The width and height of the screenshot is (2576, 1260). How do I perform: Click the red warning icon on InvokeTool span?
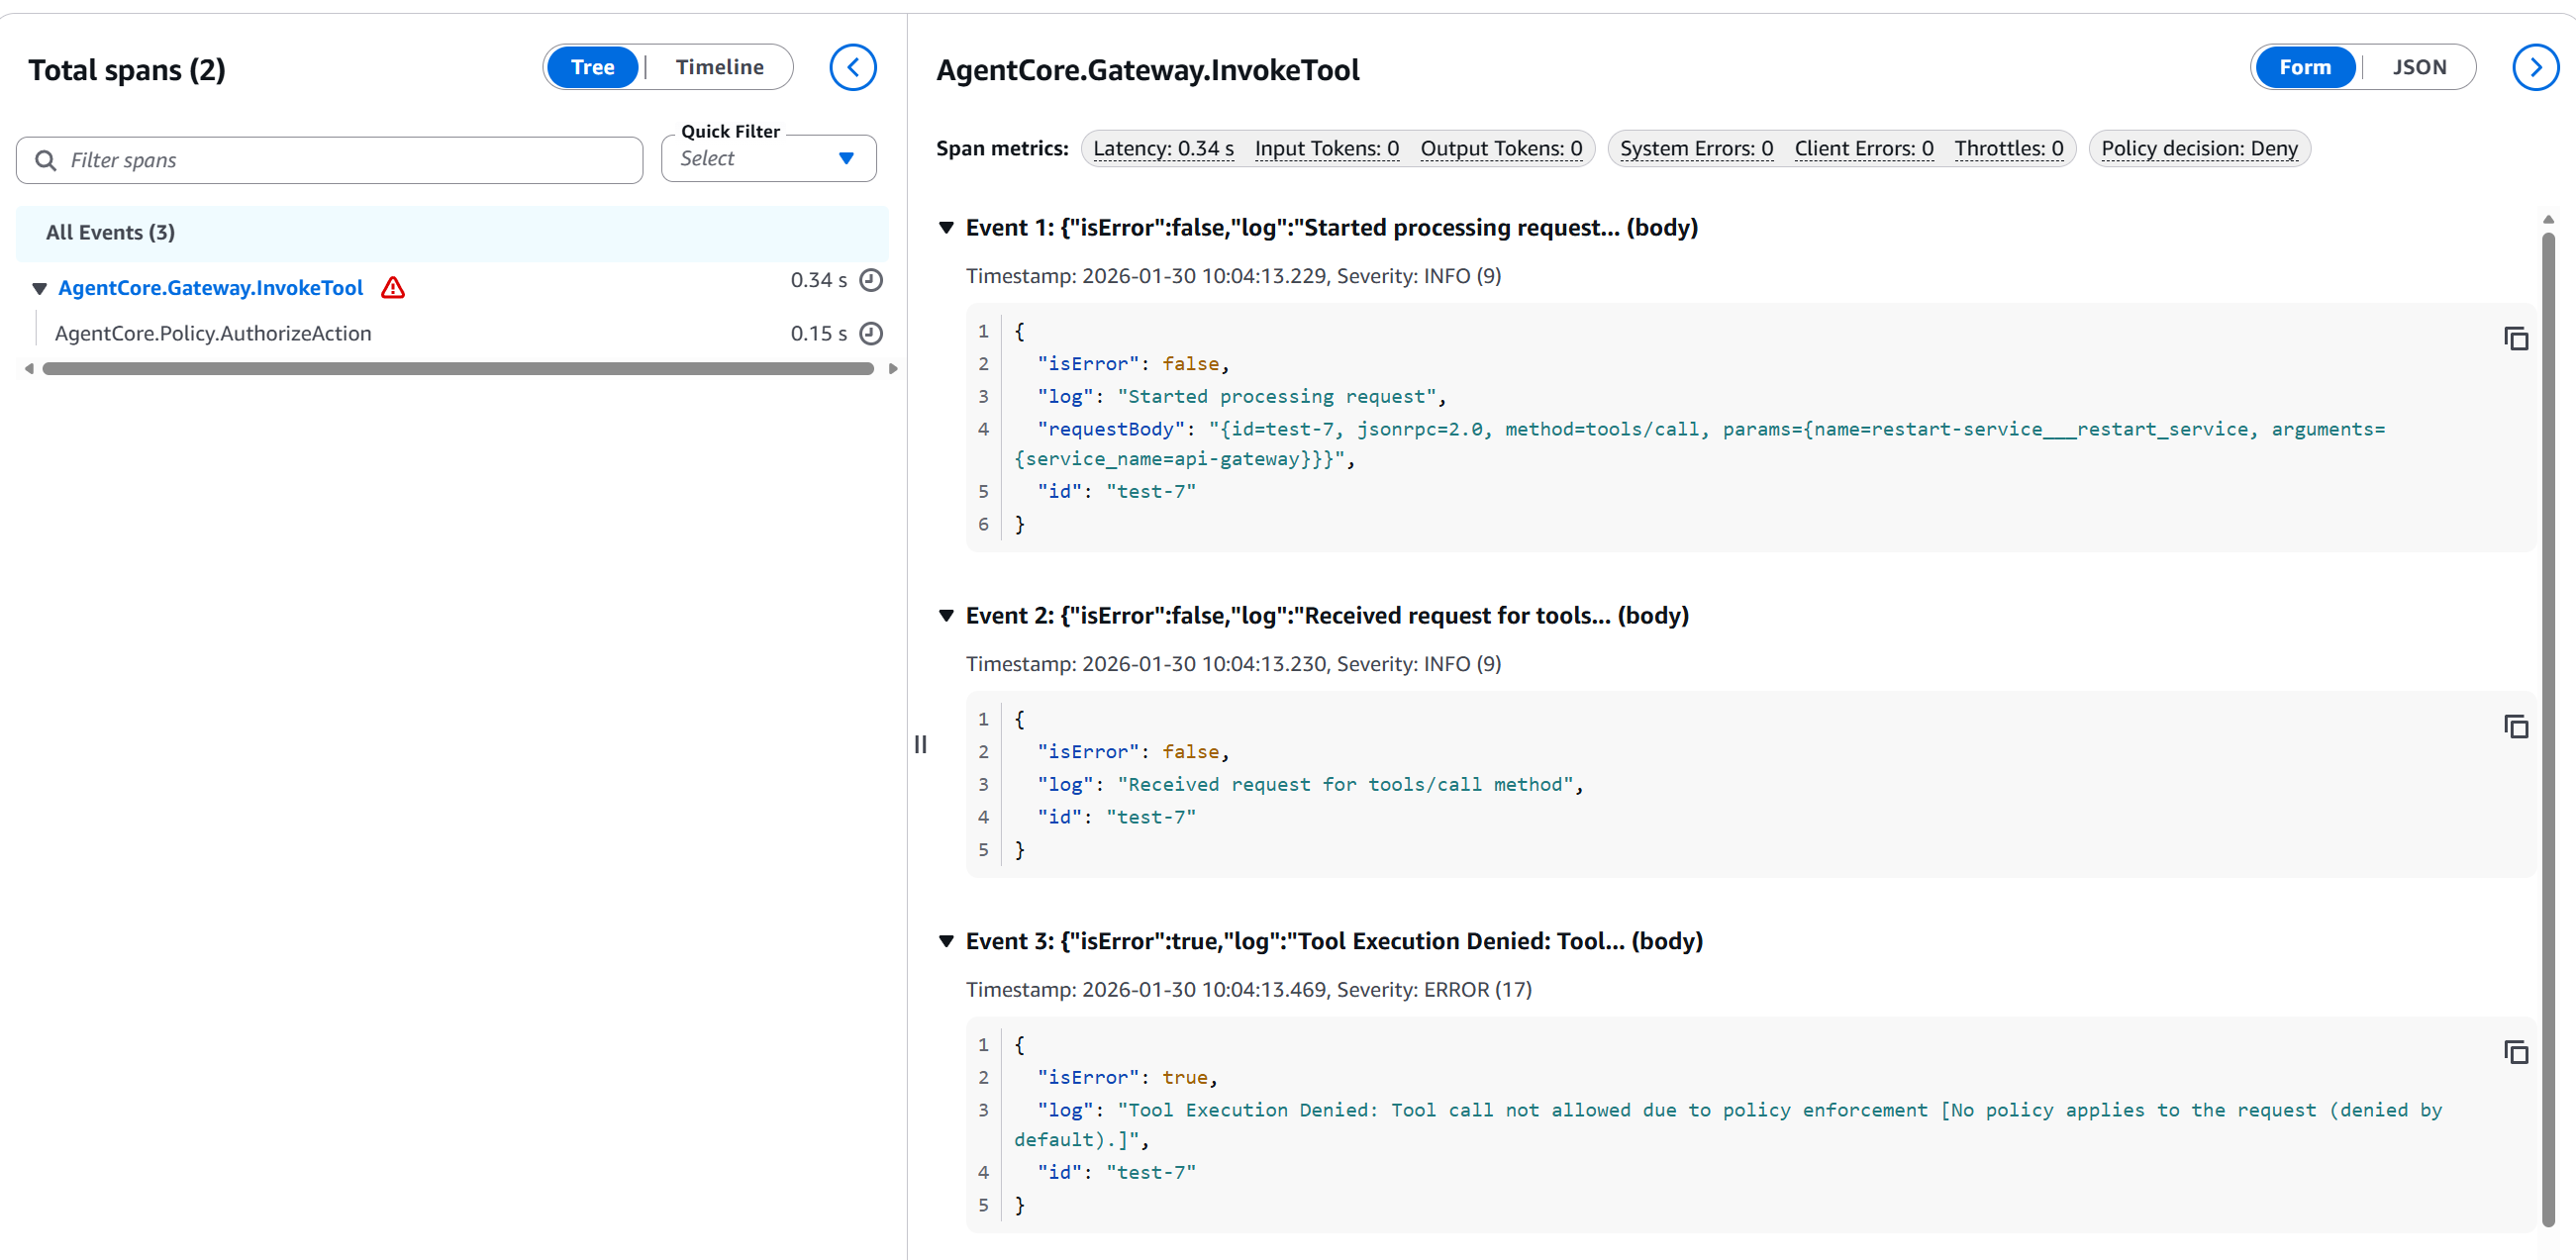pos(393,288)
